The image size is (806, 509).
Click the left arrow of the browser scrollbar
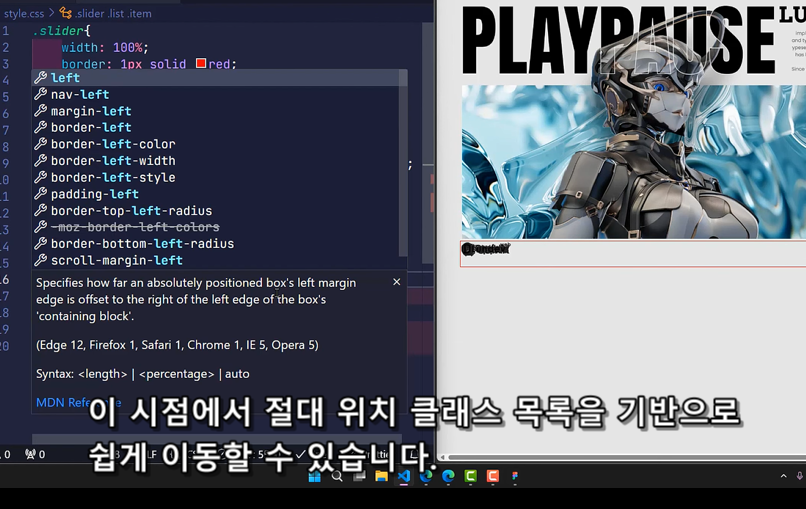click(442, 457)
